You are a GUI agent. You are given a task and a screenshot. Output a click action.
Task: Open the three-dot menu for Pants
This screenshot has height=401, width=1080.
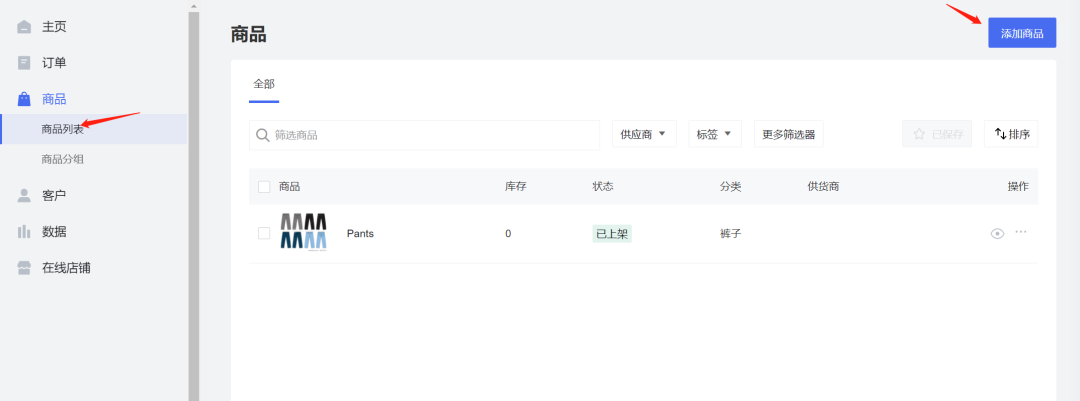tap(1021, 232)
